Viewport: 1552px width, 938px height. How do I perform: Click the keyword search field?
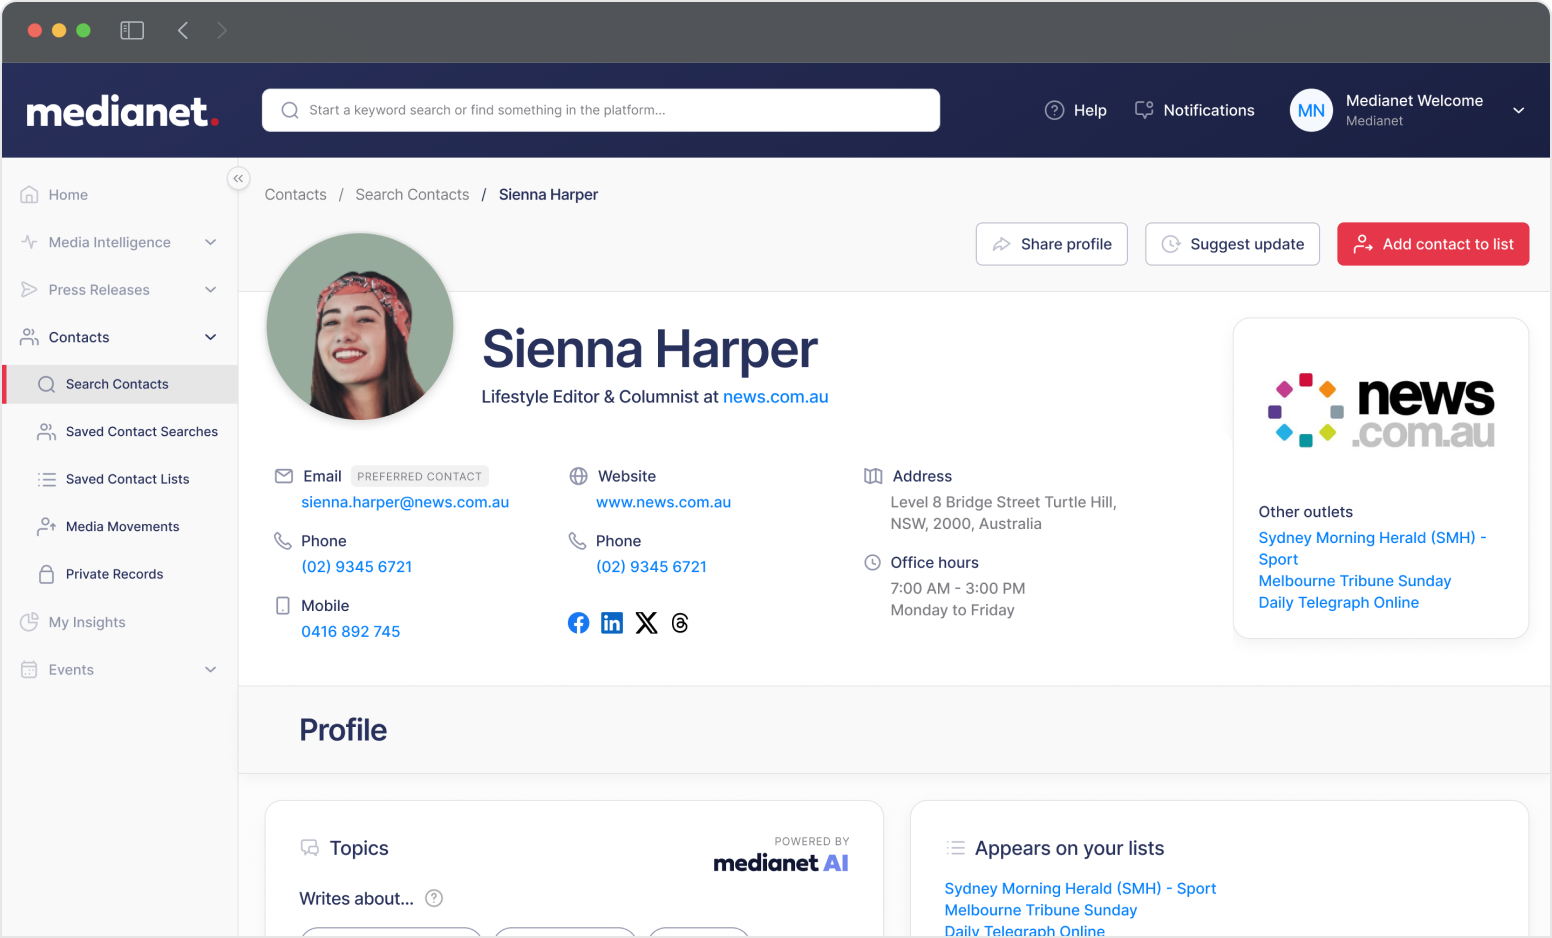pos(600,110)
